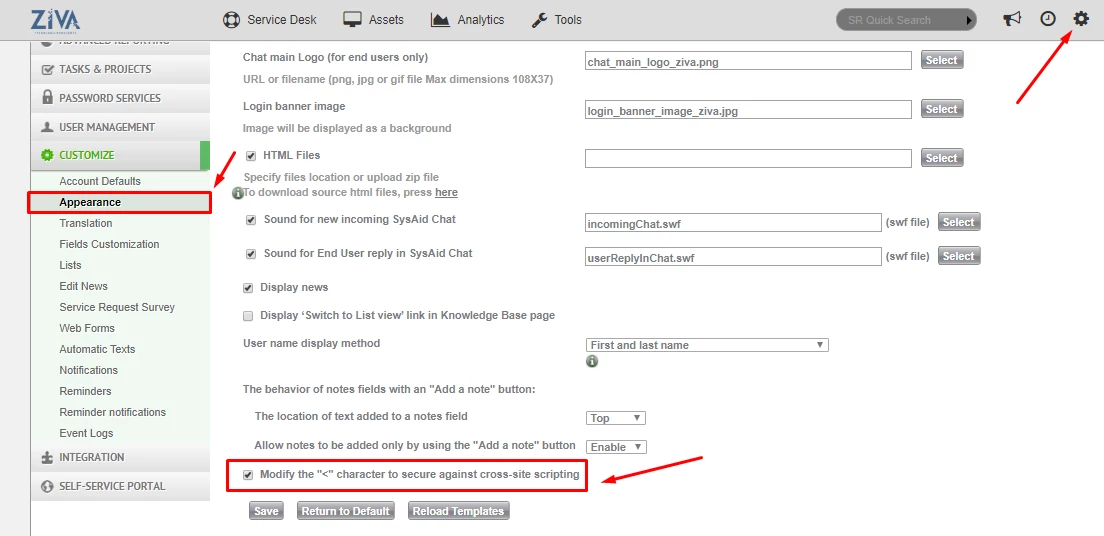Open Reminders page
This screenshot has height=536, width=1104.
85,391
